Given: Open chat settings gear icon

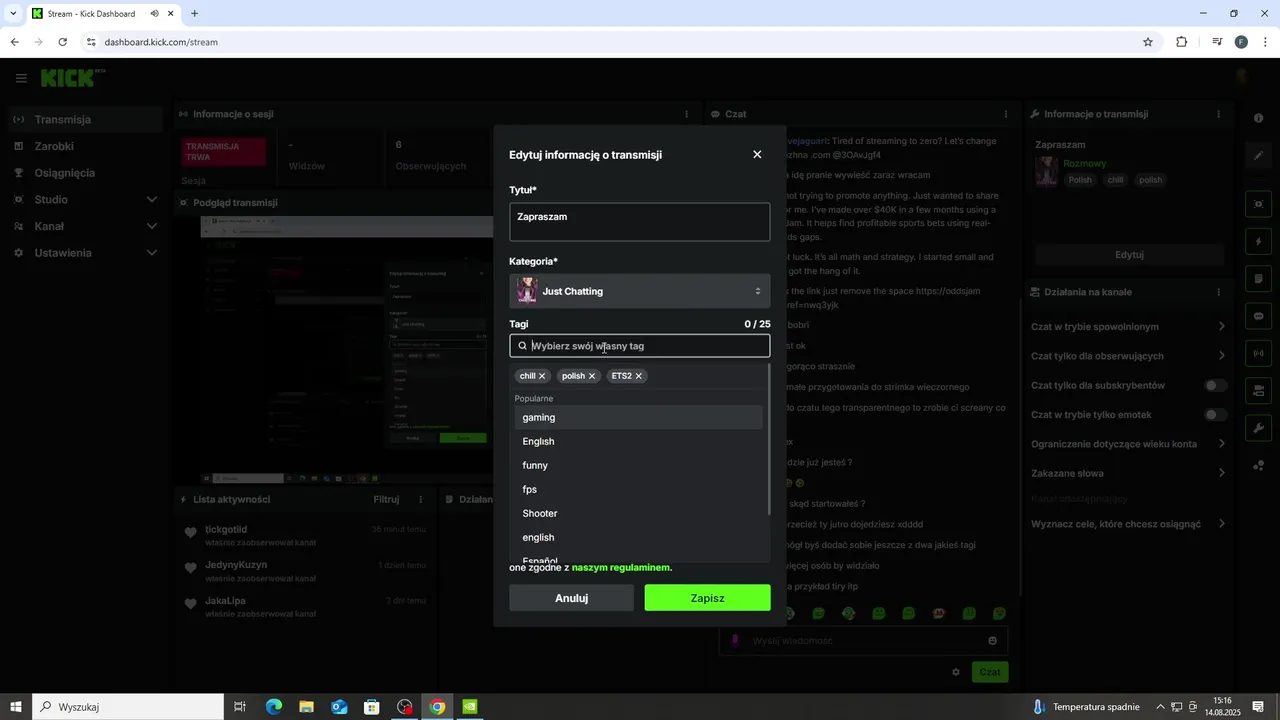Looking at the screenshot, I should pos(956,672).
